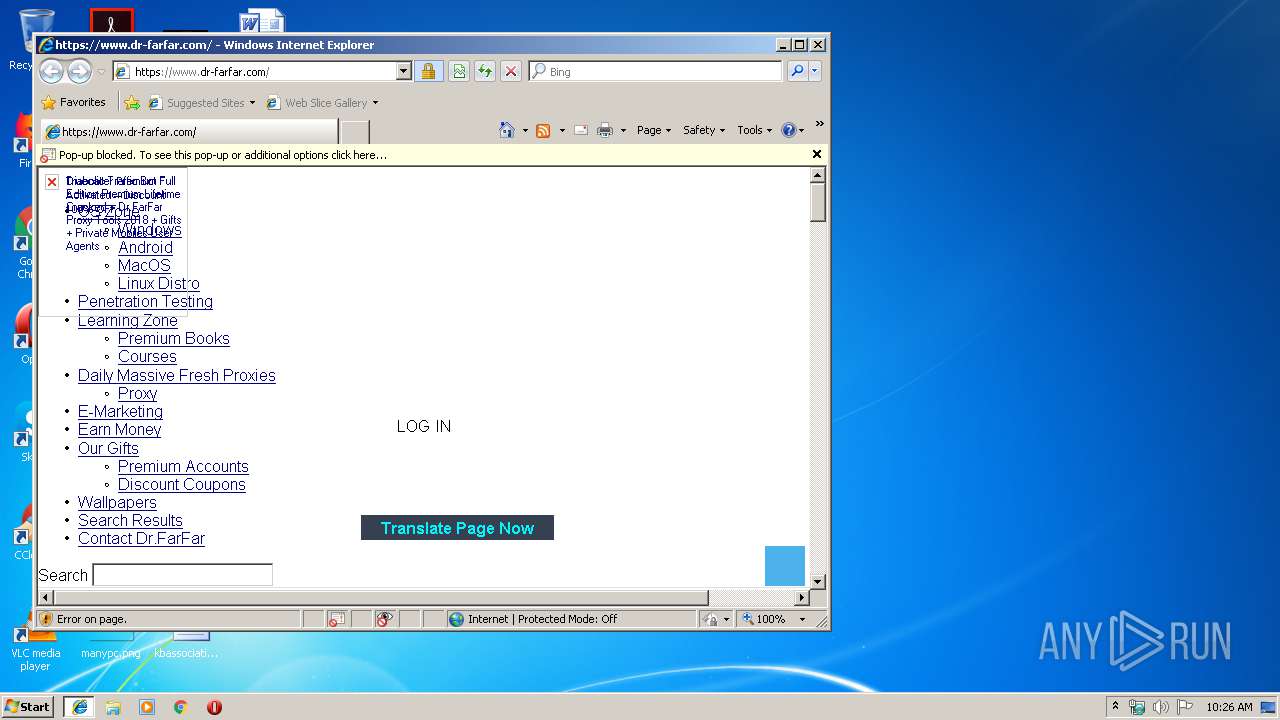Click the horizontal scrollbar right arrow
The height and width of the screenshot is (720, 1280).
pos(801,598)
